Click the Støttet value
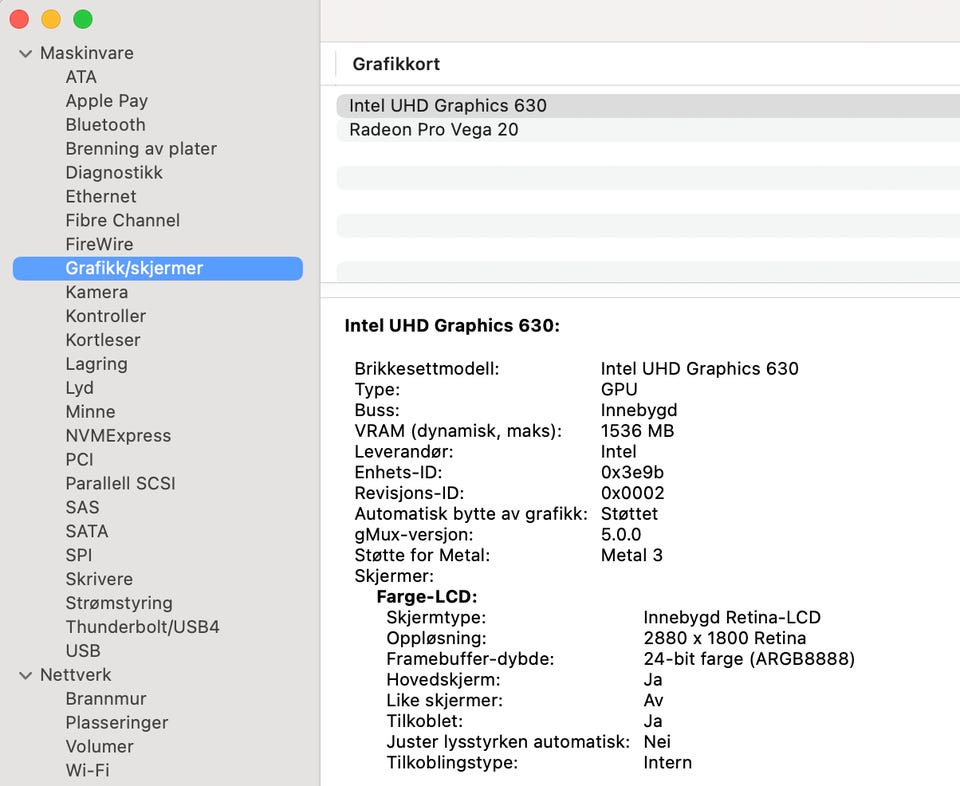The image size is (960, 786). (629, 514)
